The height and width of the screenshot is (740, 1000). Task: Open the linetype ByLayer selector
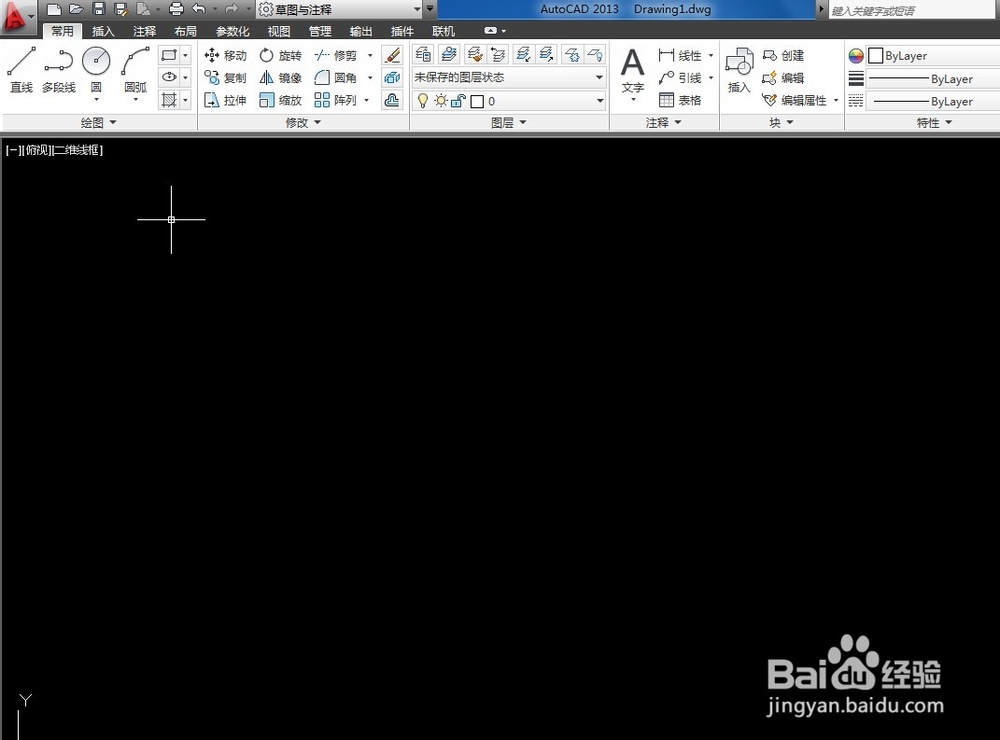pyautogui.click(x=933, y=101)
